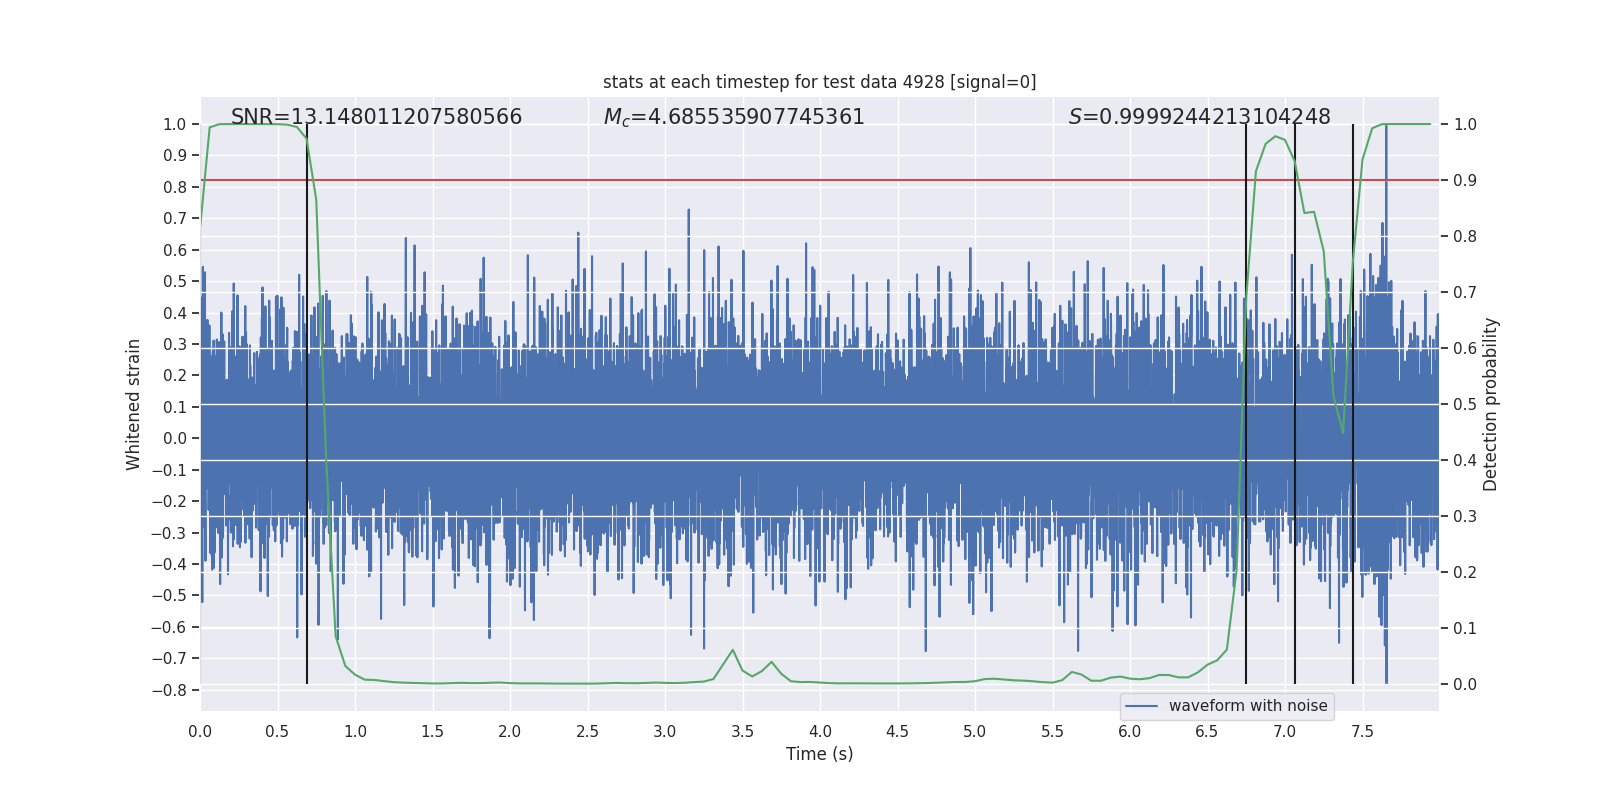Click the 'Time (s)' x-axis label
1600x800 pixels.
[x=819, y=754]
